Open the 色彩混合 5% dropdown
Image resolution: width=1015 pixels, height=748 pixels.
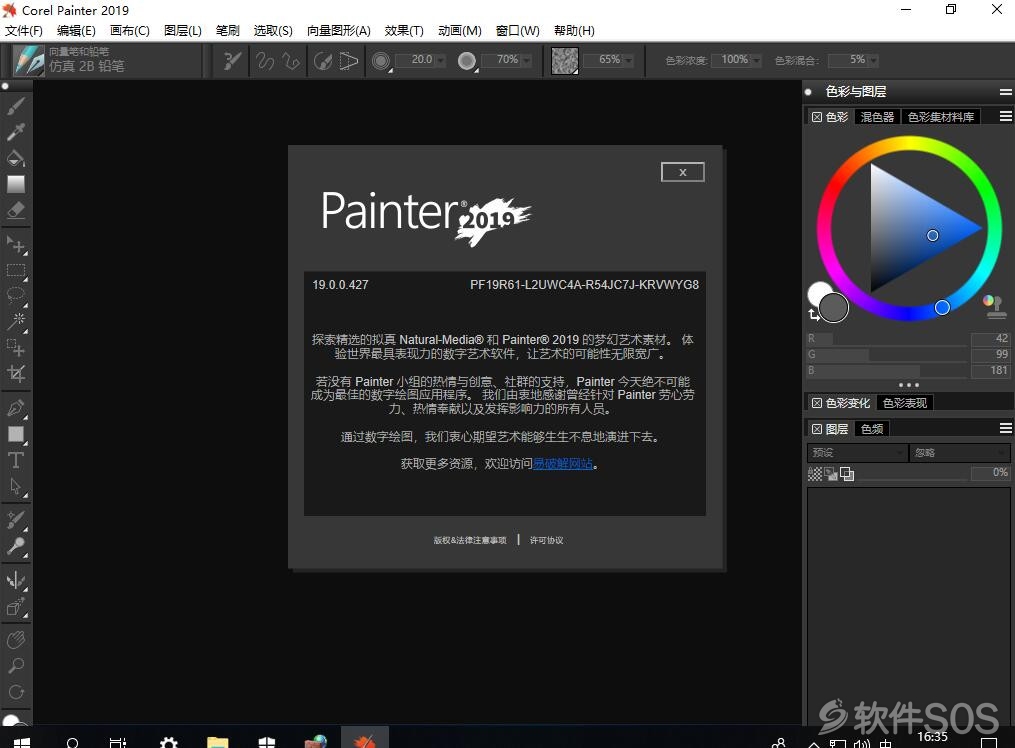(873, 60)
